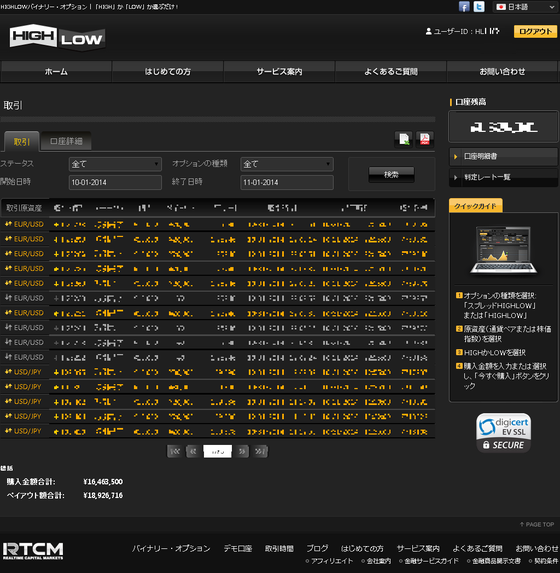Open footer link お問い合わせ
The image size is (560, 573).
(537, 549)
